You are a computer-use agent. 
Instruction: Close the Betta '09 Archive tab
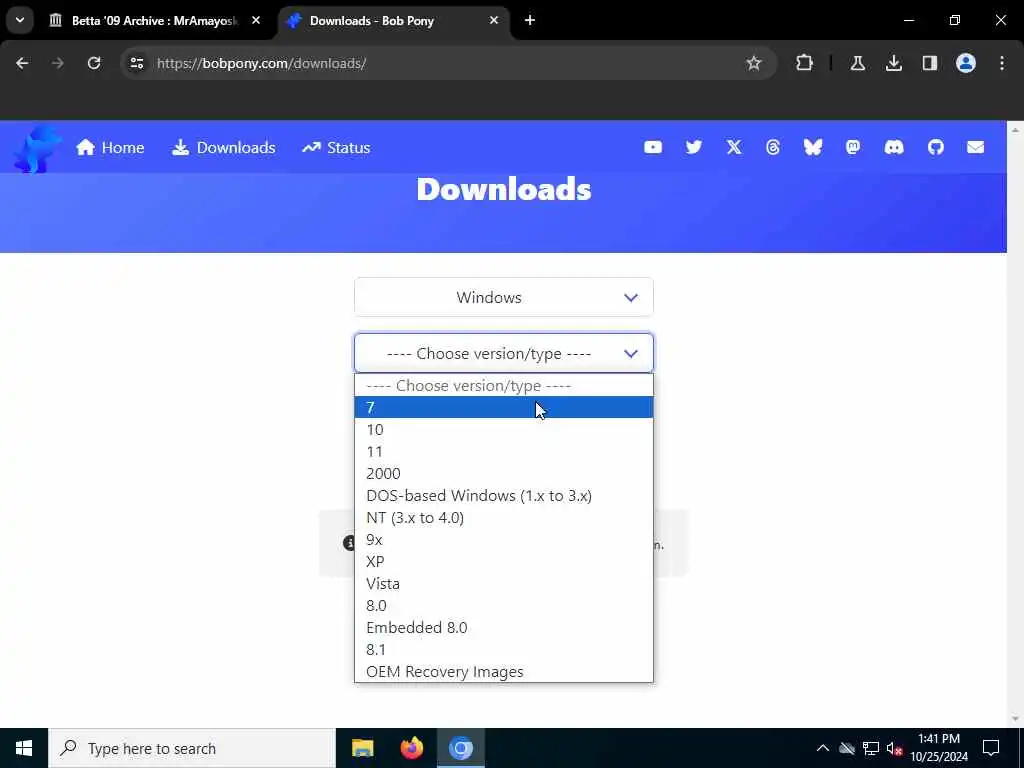(x=256, y=20)
